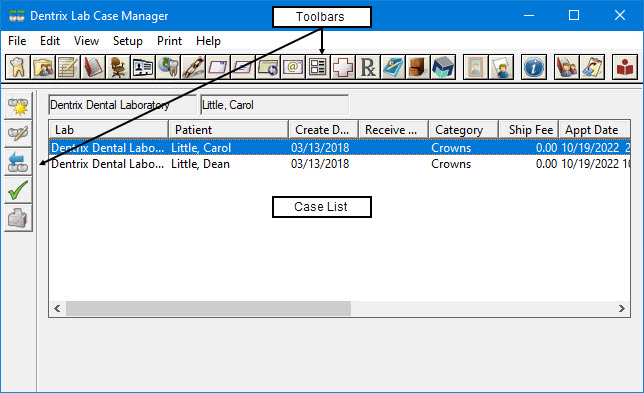The image size is (644, 393).
Task: Click the envelope with address lines icon
Action: pos(243,67)
